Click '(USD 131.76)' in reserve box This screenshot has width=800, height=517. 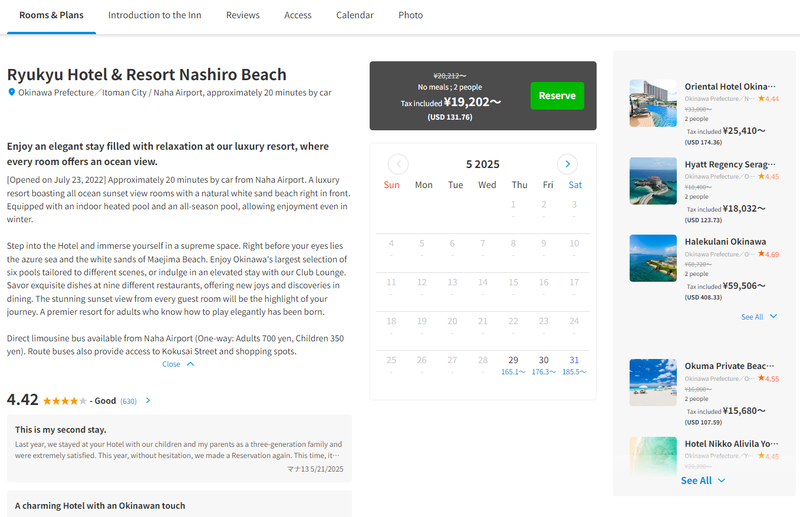[450, 117]
